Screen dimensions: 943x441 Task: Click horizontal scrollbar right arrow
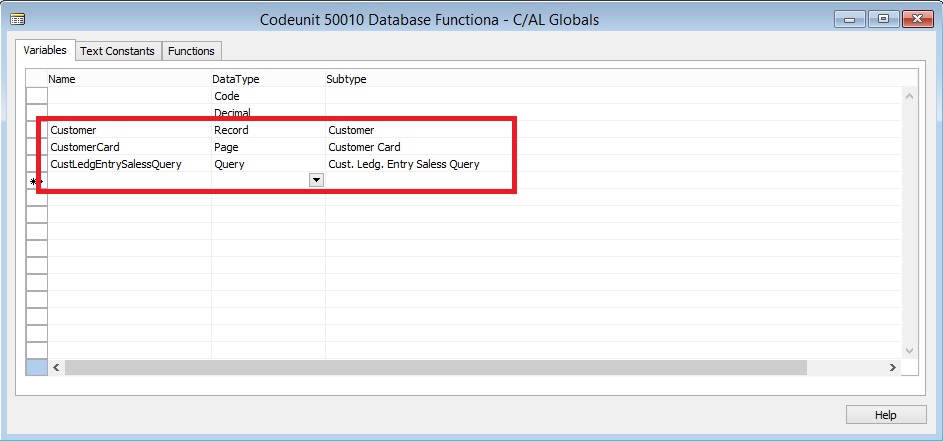pos(892,368)
